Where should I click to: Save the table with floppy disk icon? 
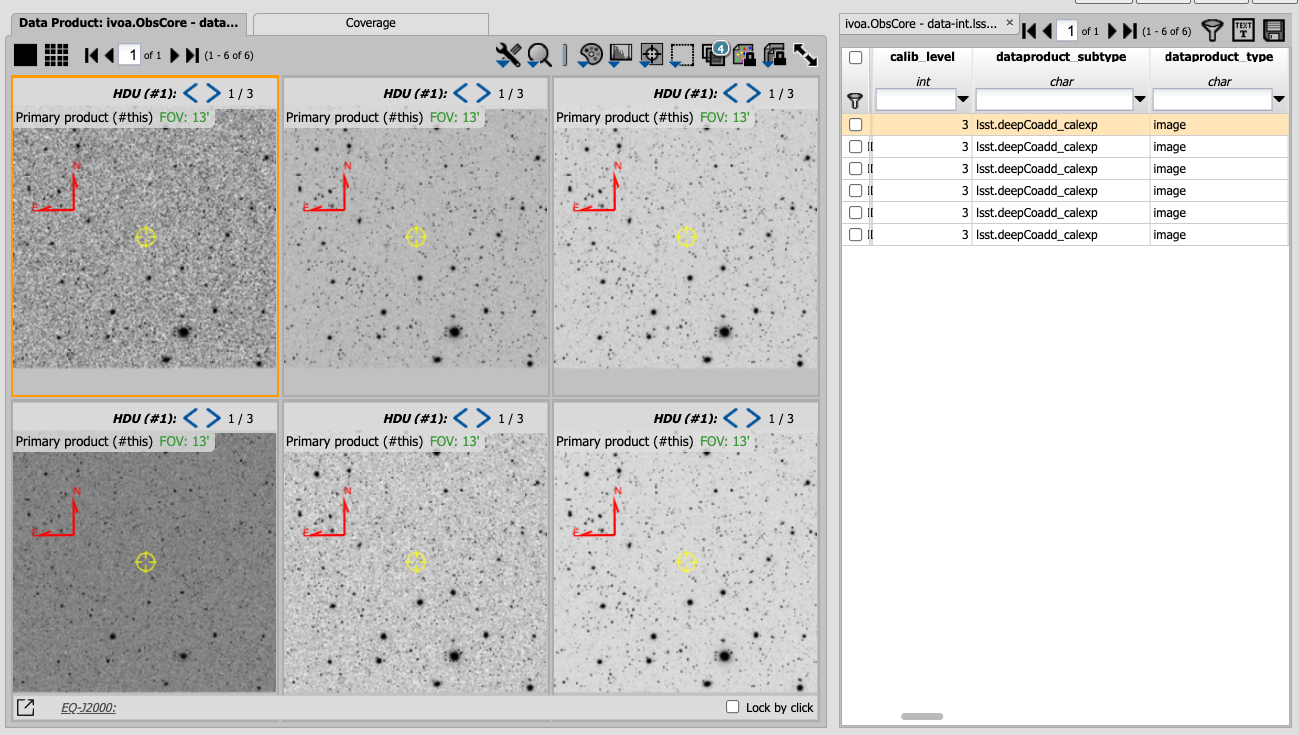pyautogui.click(x=1274, y=30)
